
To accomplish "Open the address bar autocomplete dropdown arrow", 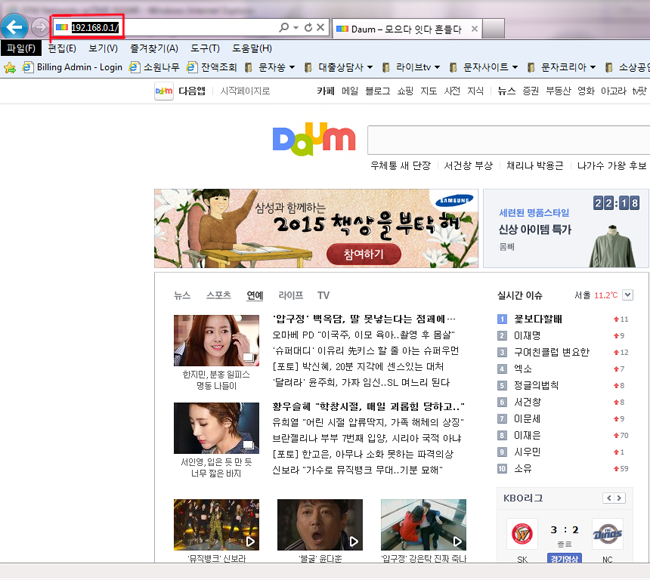I will (296, 27).
